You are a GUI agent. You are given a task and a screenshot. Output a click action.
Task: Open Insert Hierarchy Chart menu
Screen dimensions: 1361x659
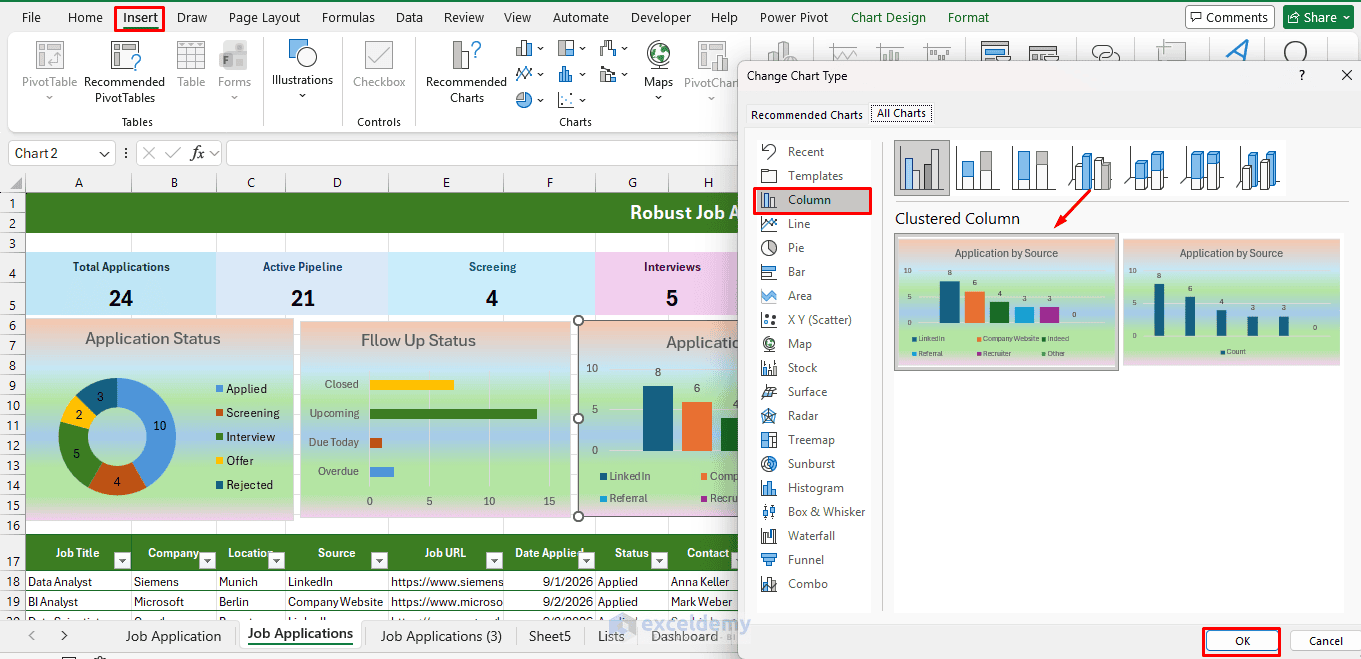[571, 48]
